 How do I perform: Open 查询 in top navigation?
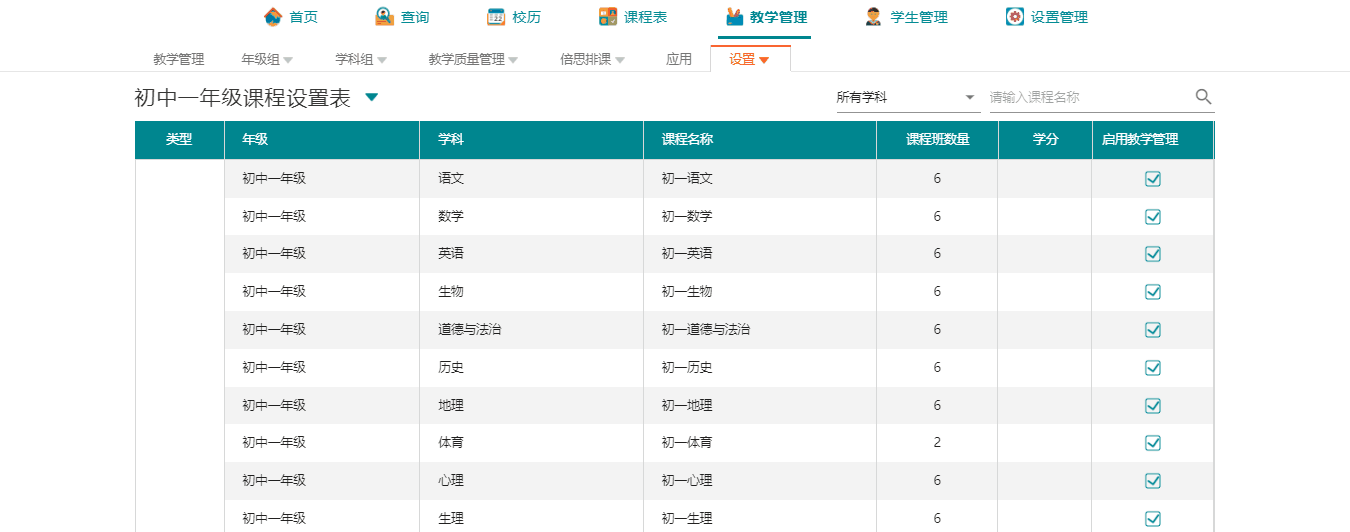click(415, 17)
